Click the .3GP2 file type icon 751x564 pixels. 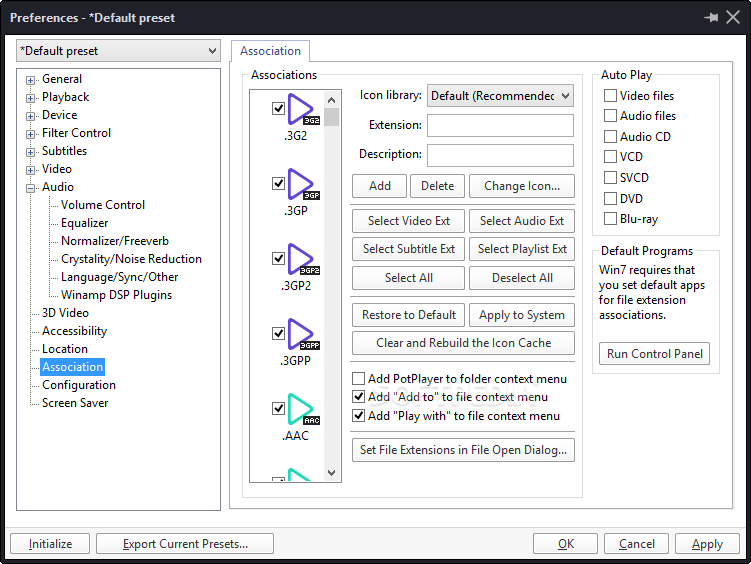[x=303, y=259]
